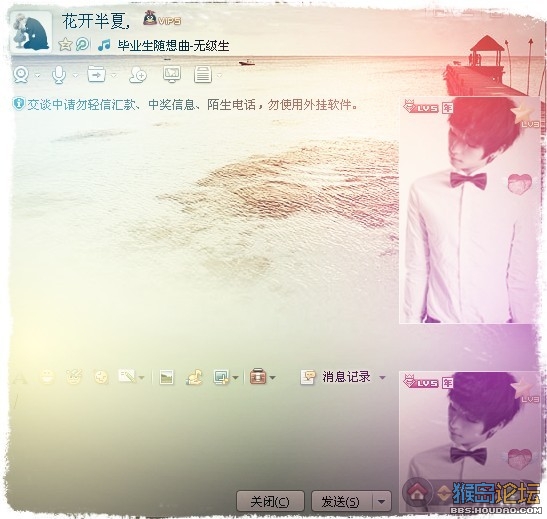Expand the screen capture dropdown arrow
The height and width of the screenshot is (519, 547).
click(x=235, y=378)
